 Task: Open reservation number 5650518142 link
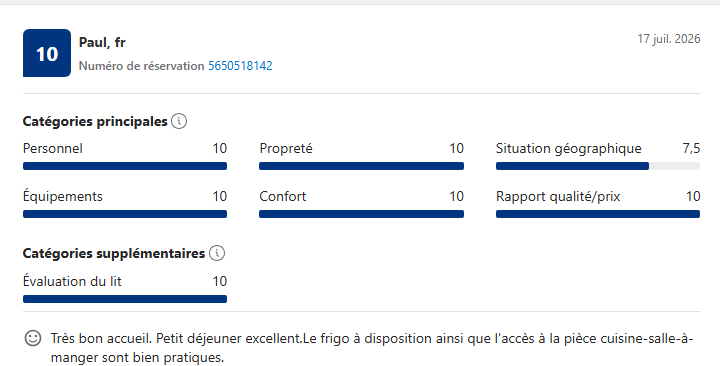pos(240,66)
